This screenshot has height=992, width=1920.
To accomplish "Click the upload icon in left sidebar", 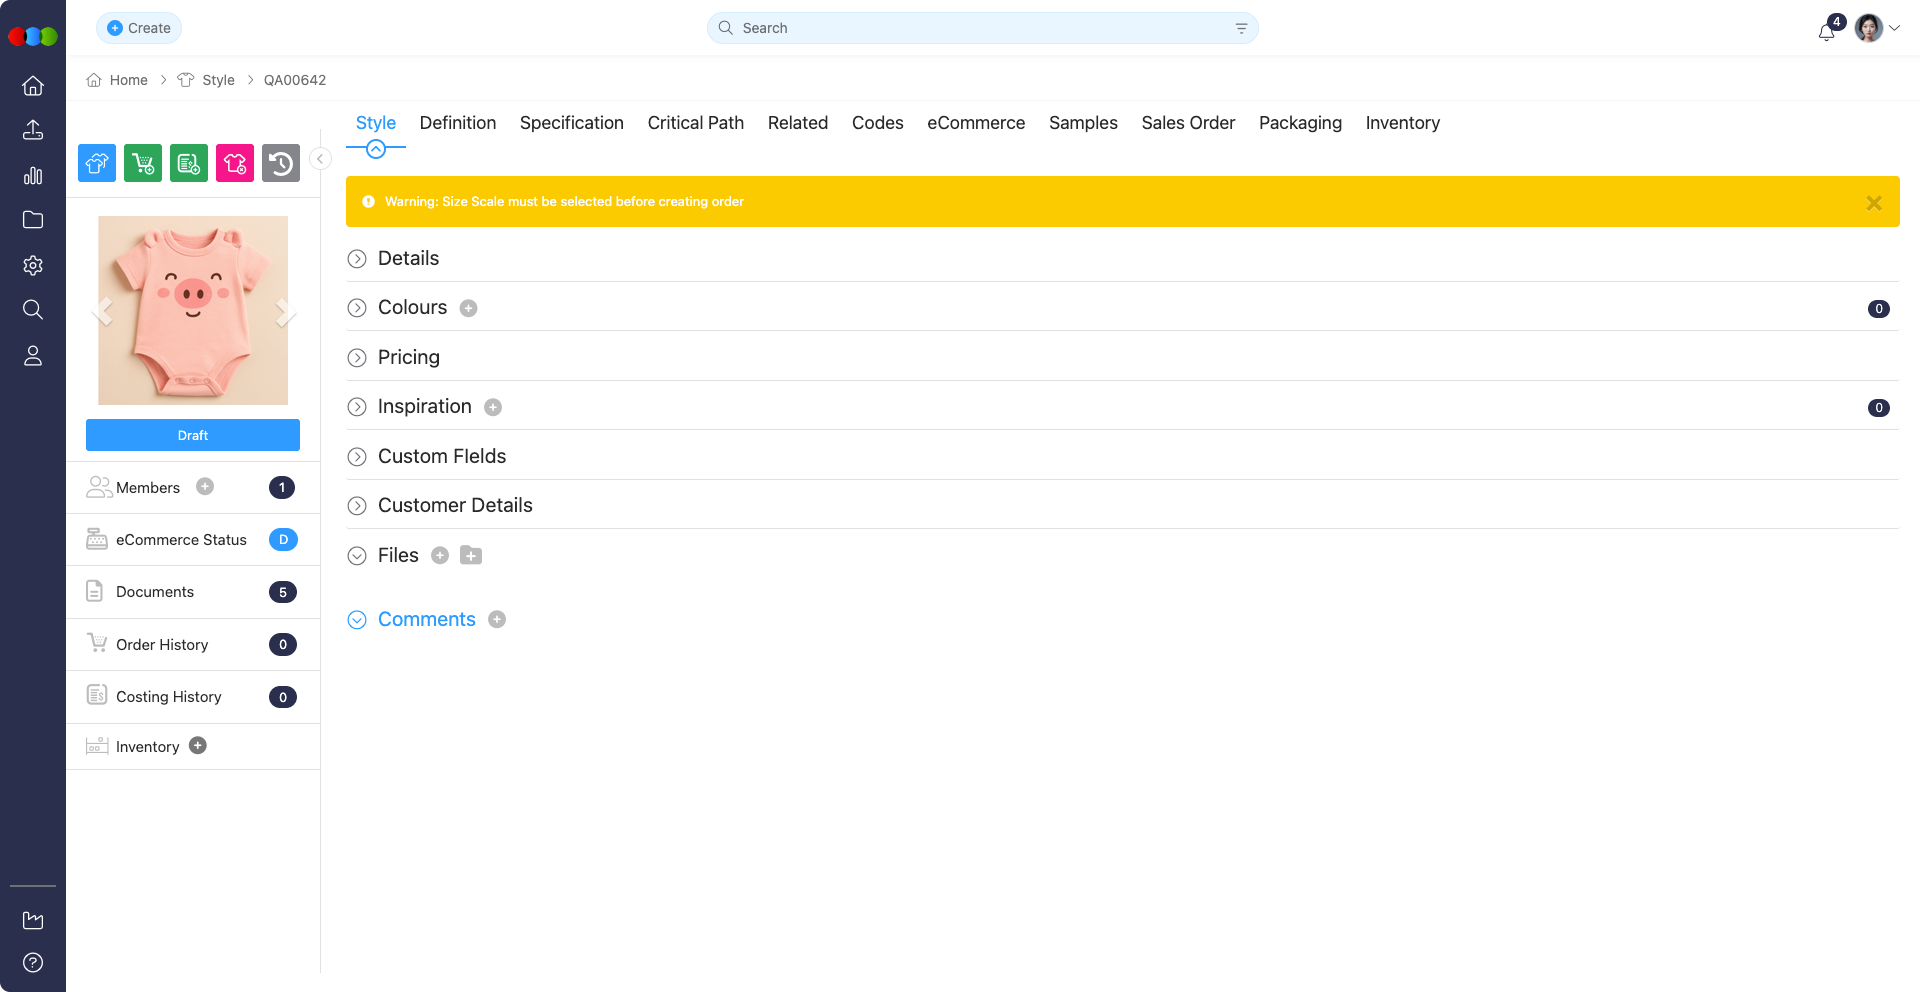I will pyautogui.click(x=33, y=130).
